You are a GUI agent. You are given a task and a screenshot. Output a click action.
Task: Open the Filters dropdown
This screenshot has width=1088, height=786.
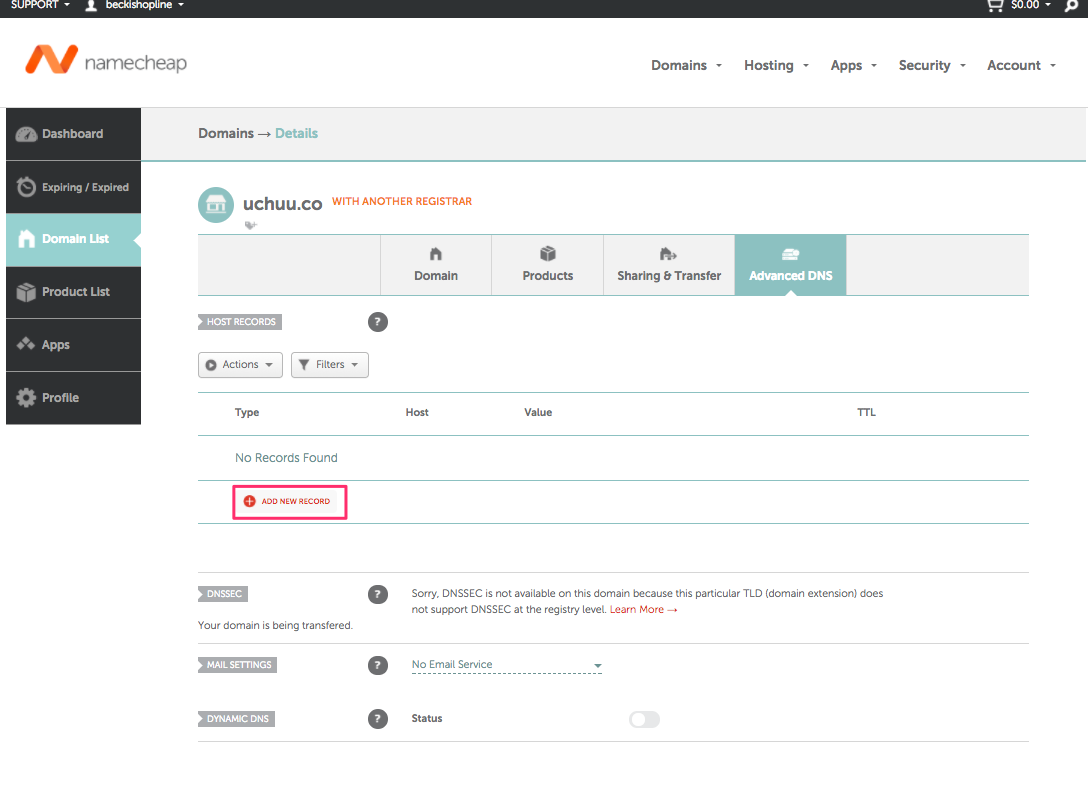330,365
